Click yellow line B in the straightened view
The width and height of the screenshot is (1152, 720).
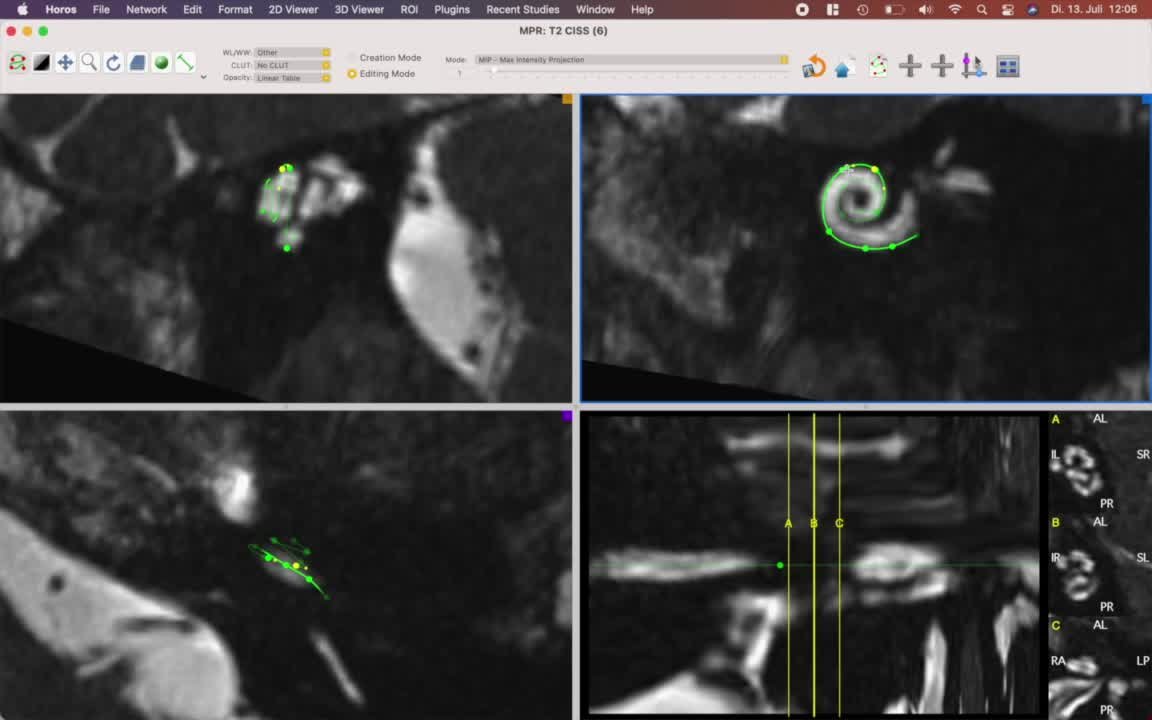pos(814,564)
